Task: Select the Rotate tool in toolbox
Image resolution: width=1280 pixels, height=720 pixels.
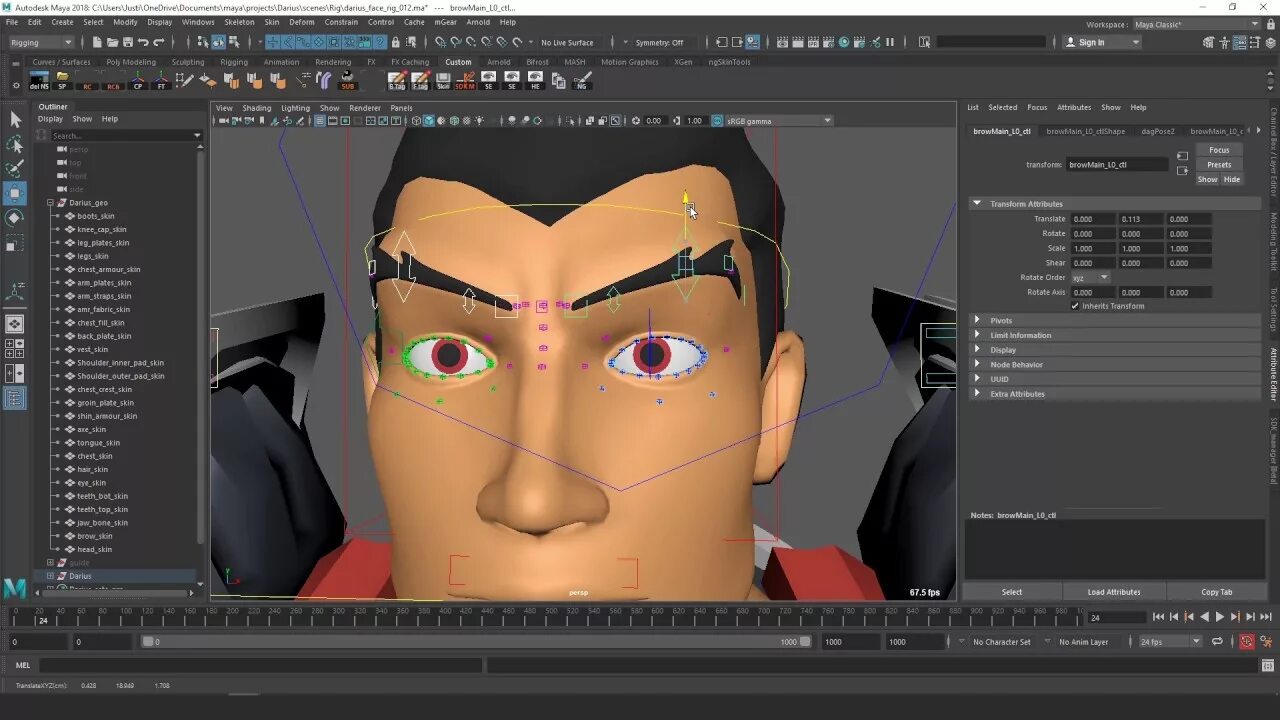Action: click(15, 217)
